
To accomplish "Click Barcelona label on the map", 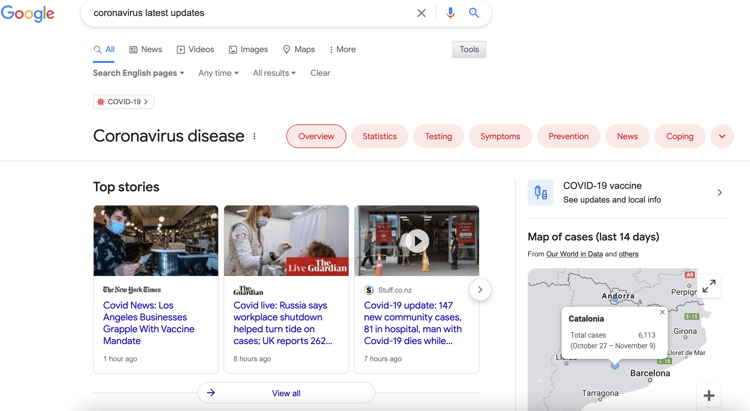I will [650, 373].
